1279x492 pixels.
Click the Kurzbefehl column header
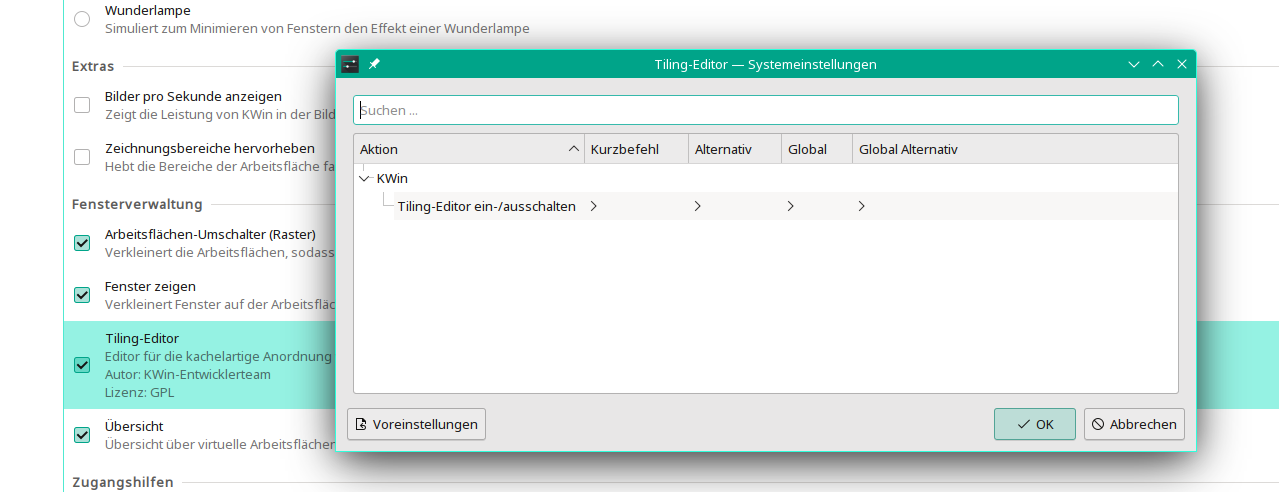pyautogui.click(x=636, y=149)
